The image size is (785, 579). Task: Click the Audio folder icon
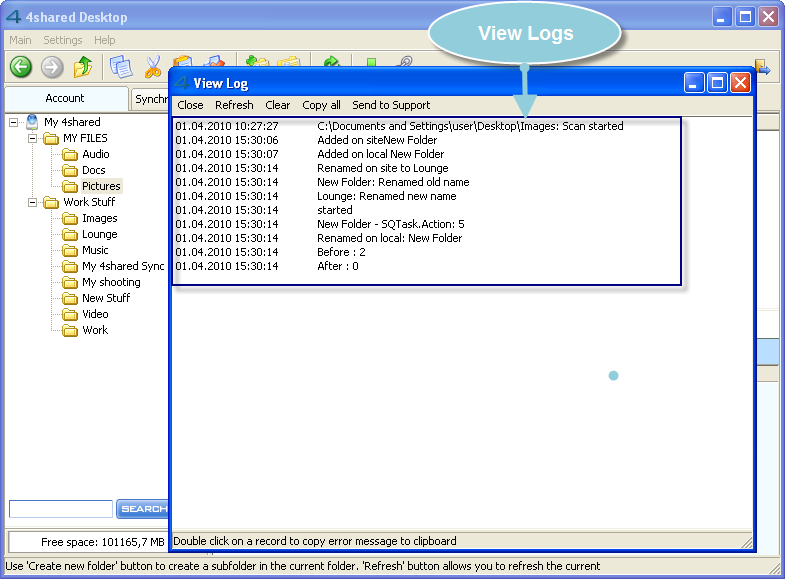(70, 154)
